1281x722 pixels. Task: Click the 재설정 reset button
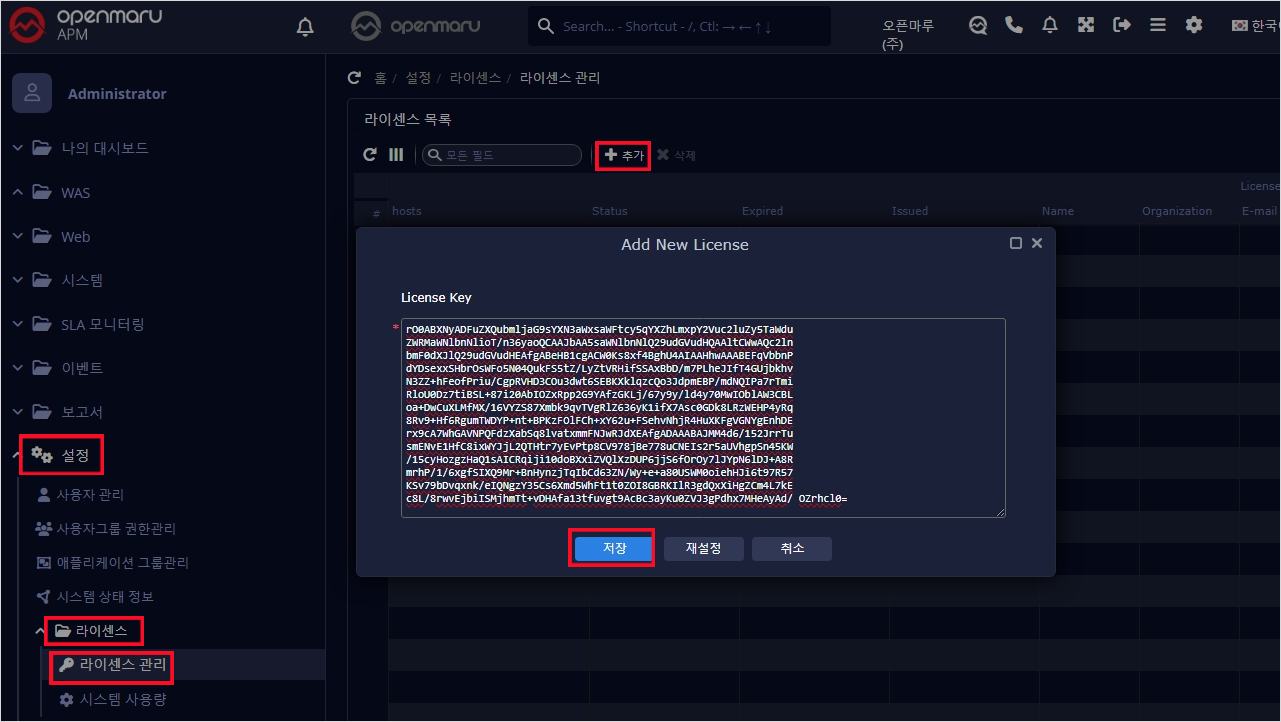pos(703,548)
